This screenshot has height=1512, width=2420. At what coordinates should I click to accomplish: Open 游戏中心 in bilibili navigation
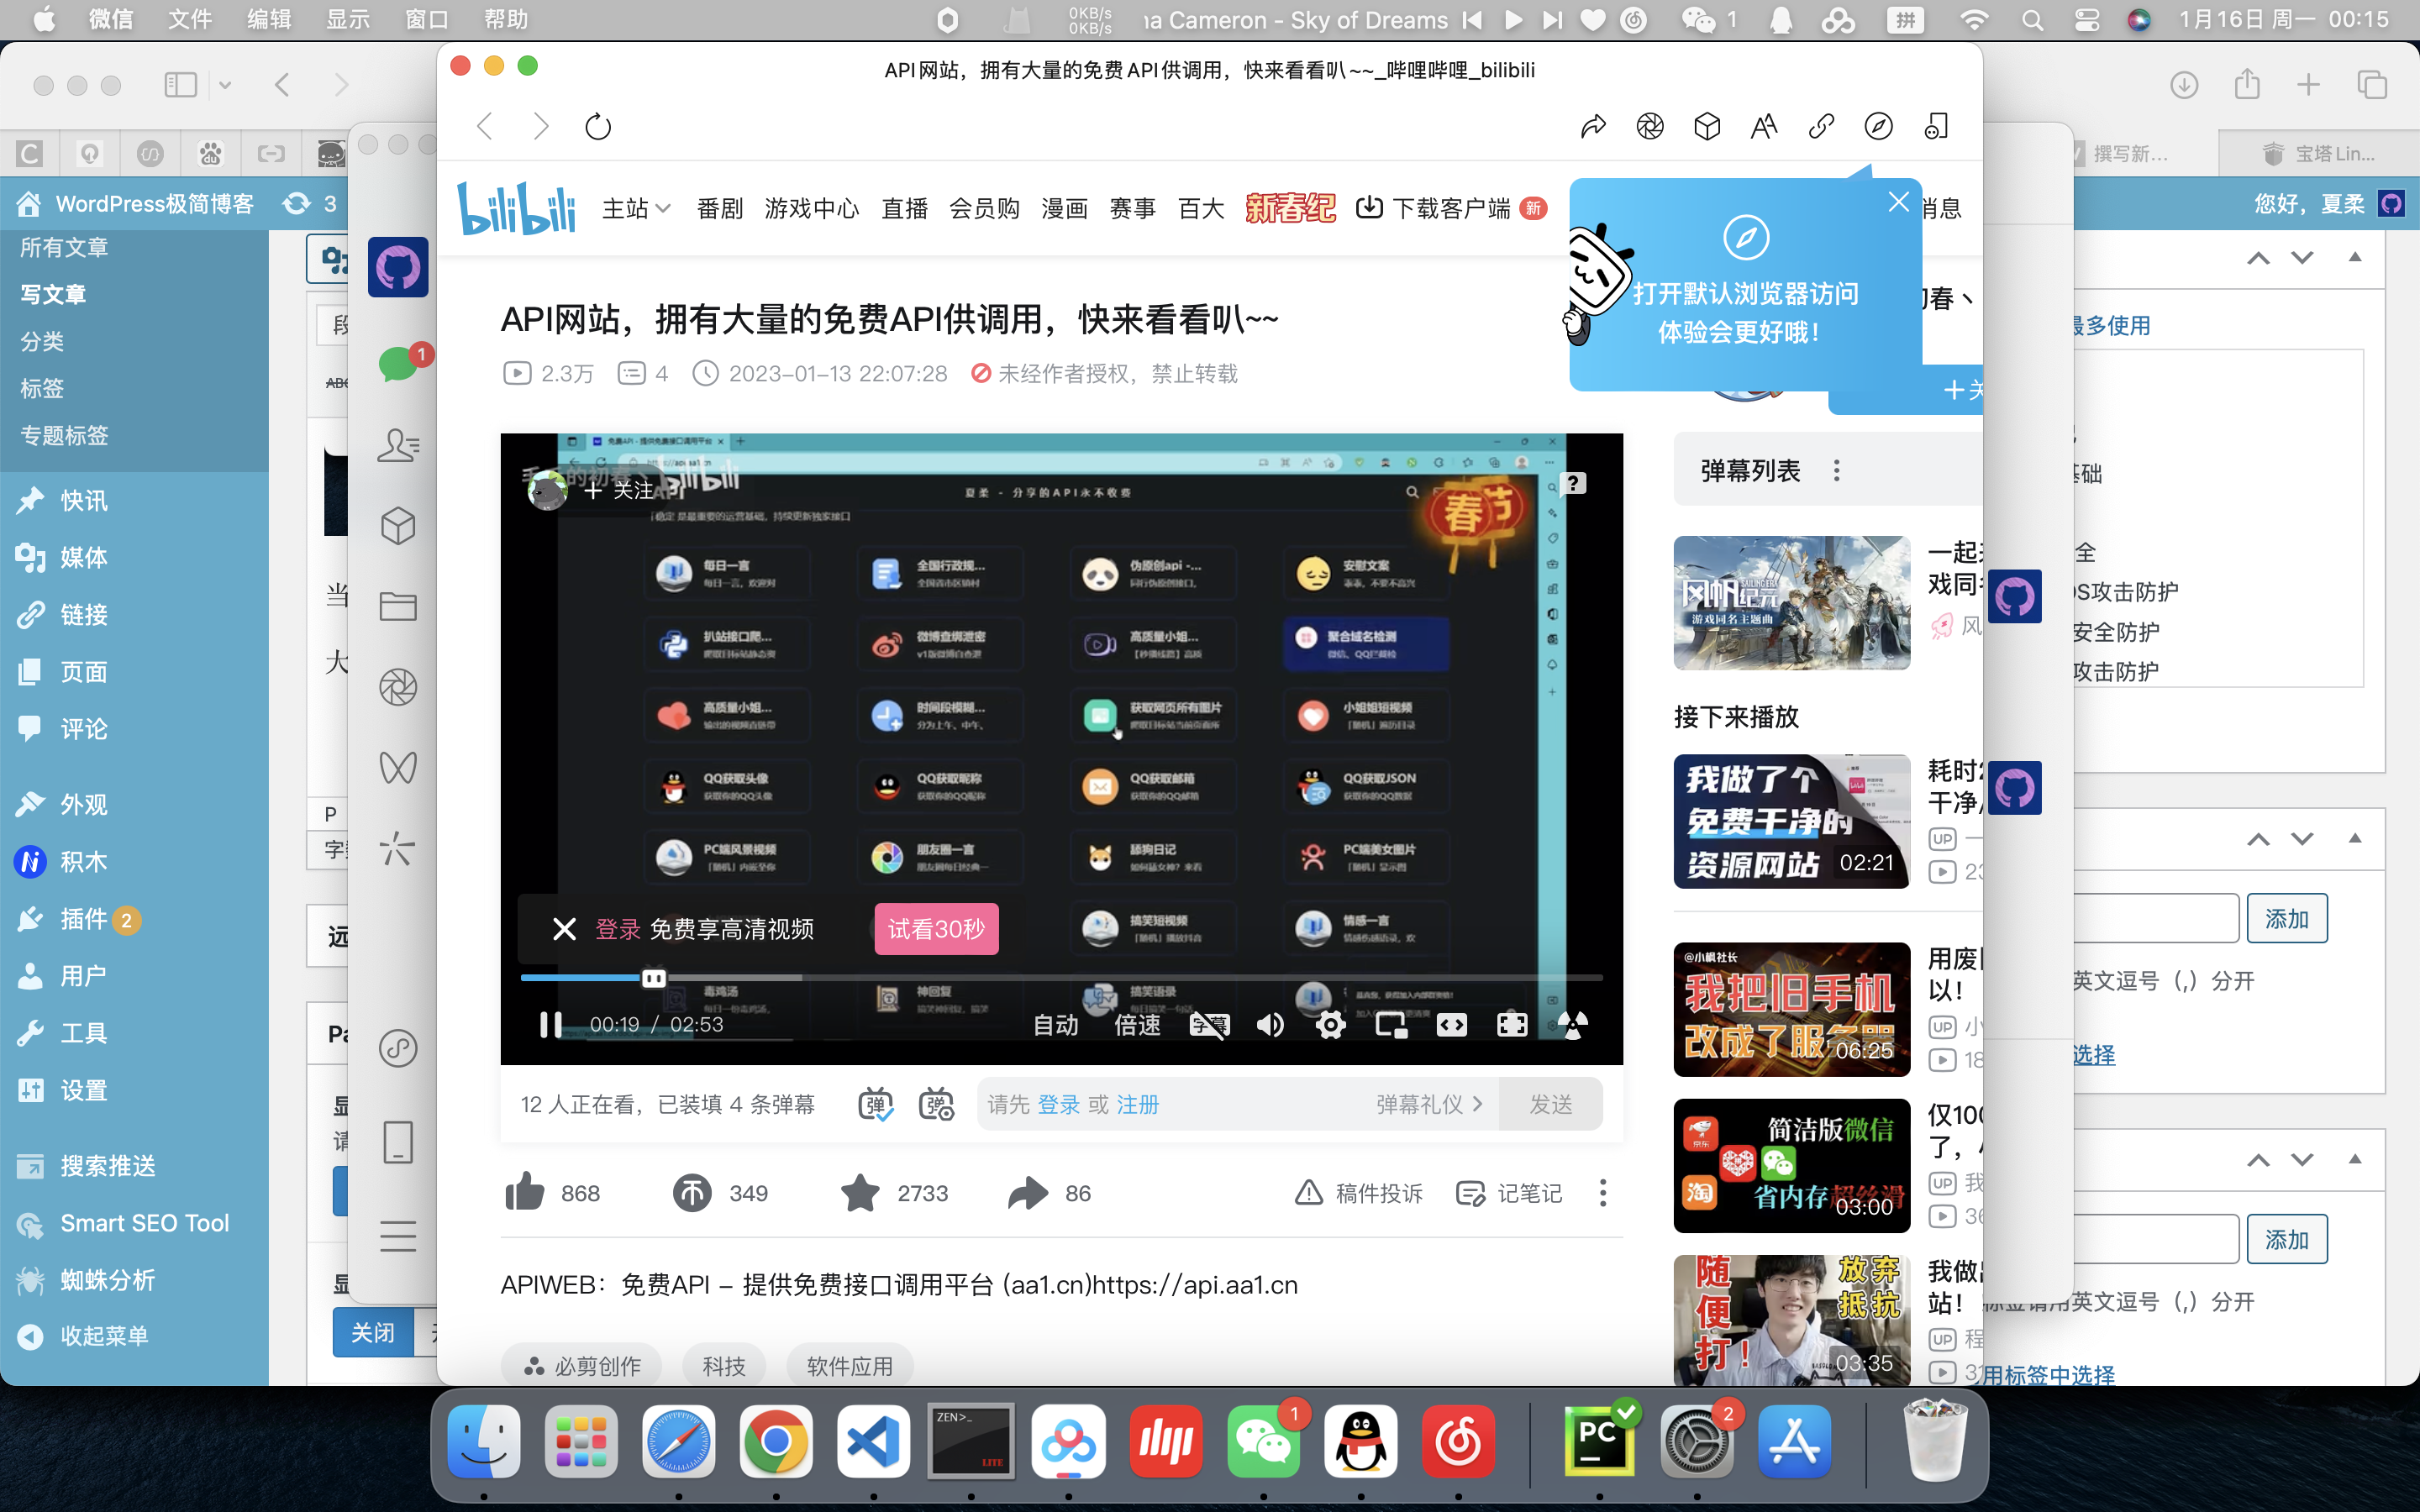[812, 208]
